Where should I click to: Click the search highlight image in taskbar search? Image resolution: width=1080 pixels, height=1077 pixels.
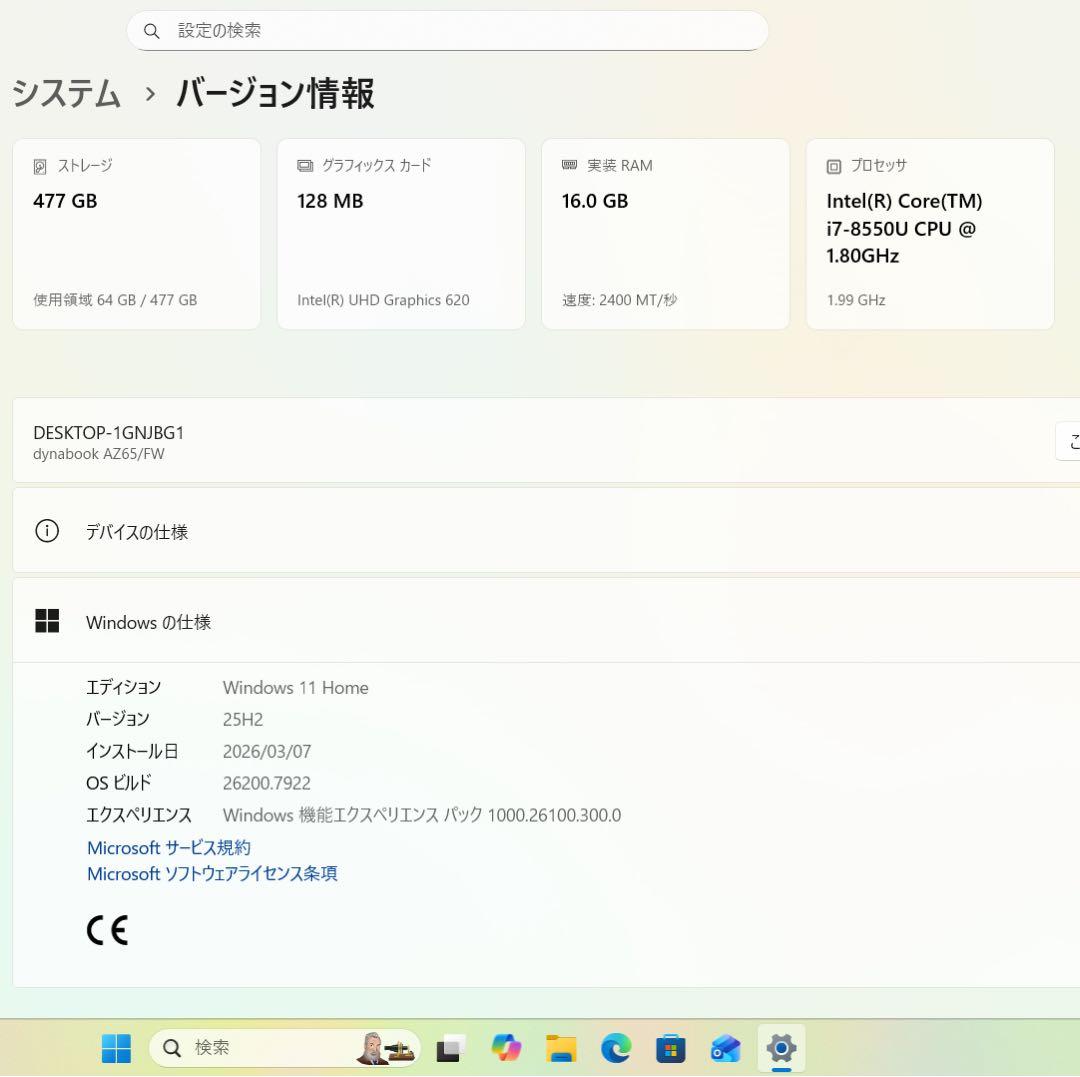pyautogui.click(x=386, y=1048)
